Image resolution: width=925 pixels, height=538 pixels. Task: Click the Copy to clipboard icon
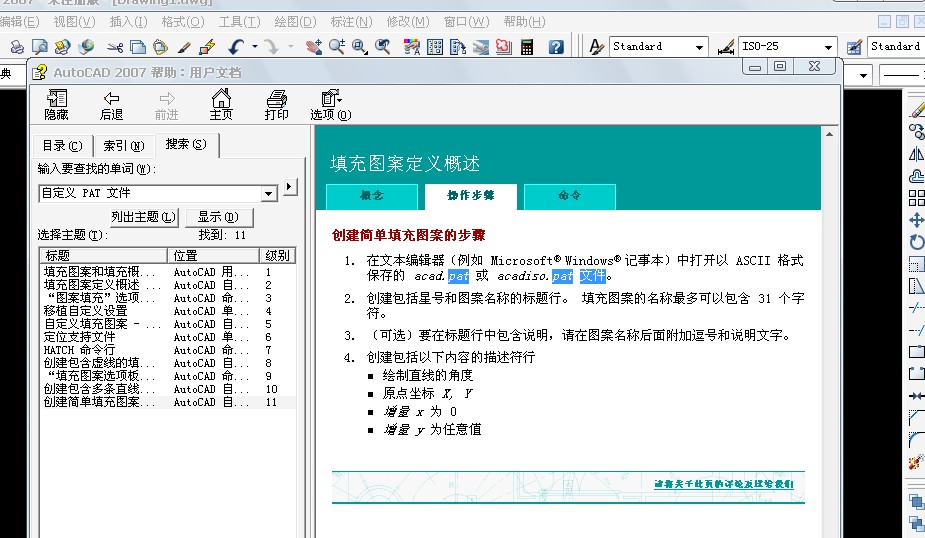click(138, 47)
